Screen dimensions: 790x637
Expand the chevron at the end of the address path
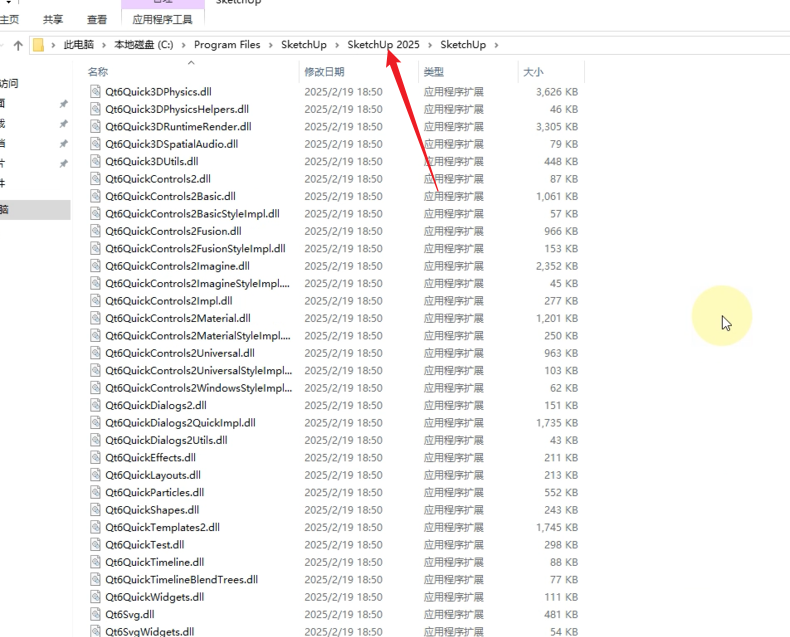tap(496, 45)
